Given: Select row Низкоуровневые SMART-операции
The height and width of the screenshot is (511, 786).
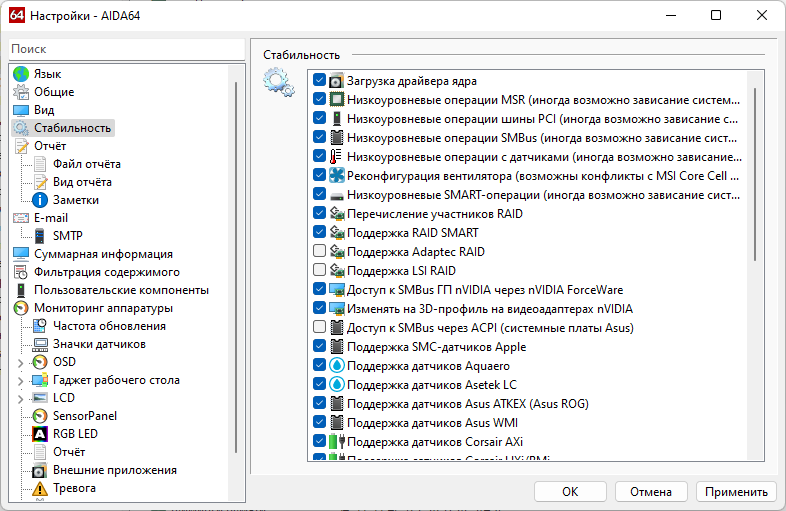Looking at the screenshot, I should (543, 195).
